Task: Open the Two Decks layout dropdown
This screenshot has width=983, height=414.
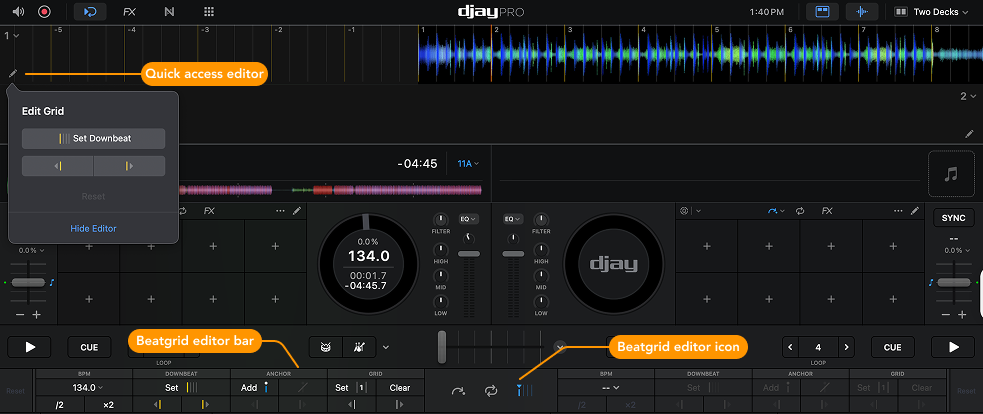Action: pyautogui.click(x=932, y=11)
